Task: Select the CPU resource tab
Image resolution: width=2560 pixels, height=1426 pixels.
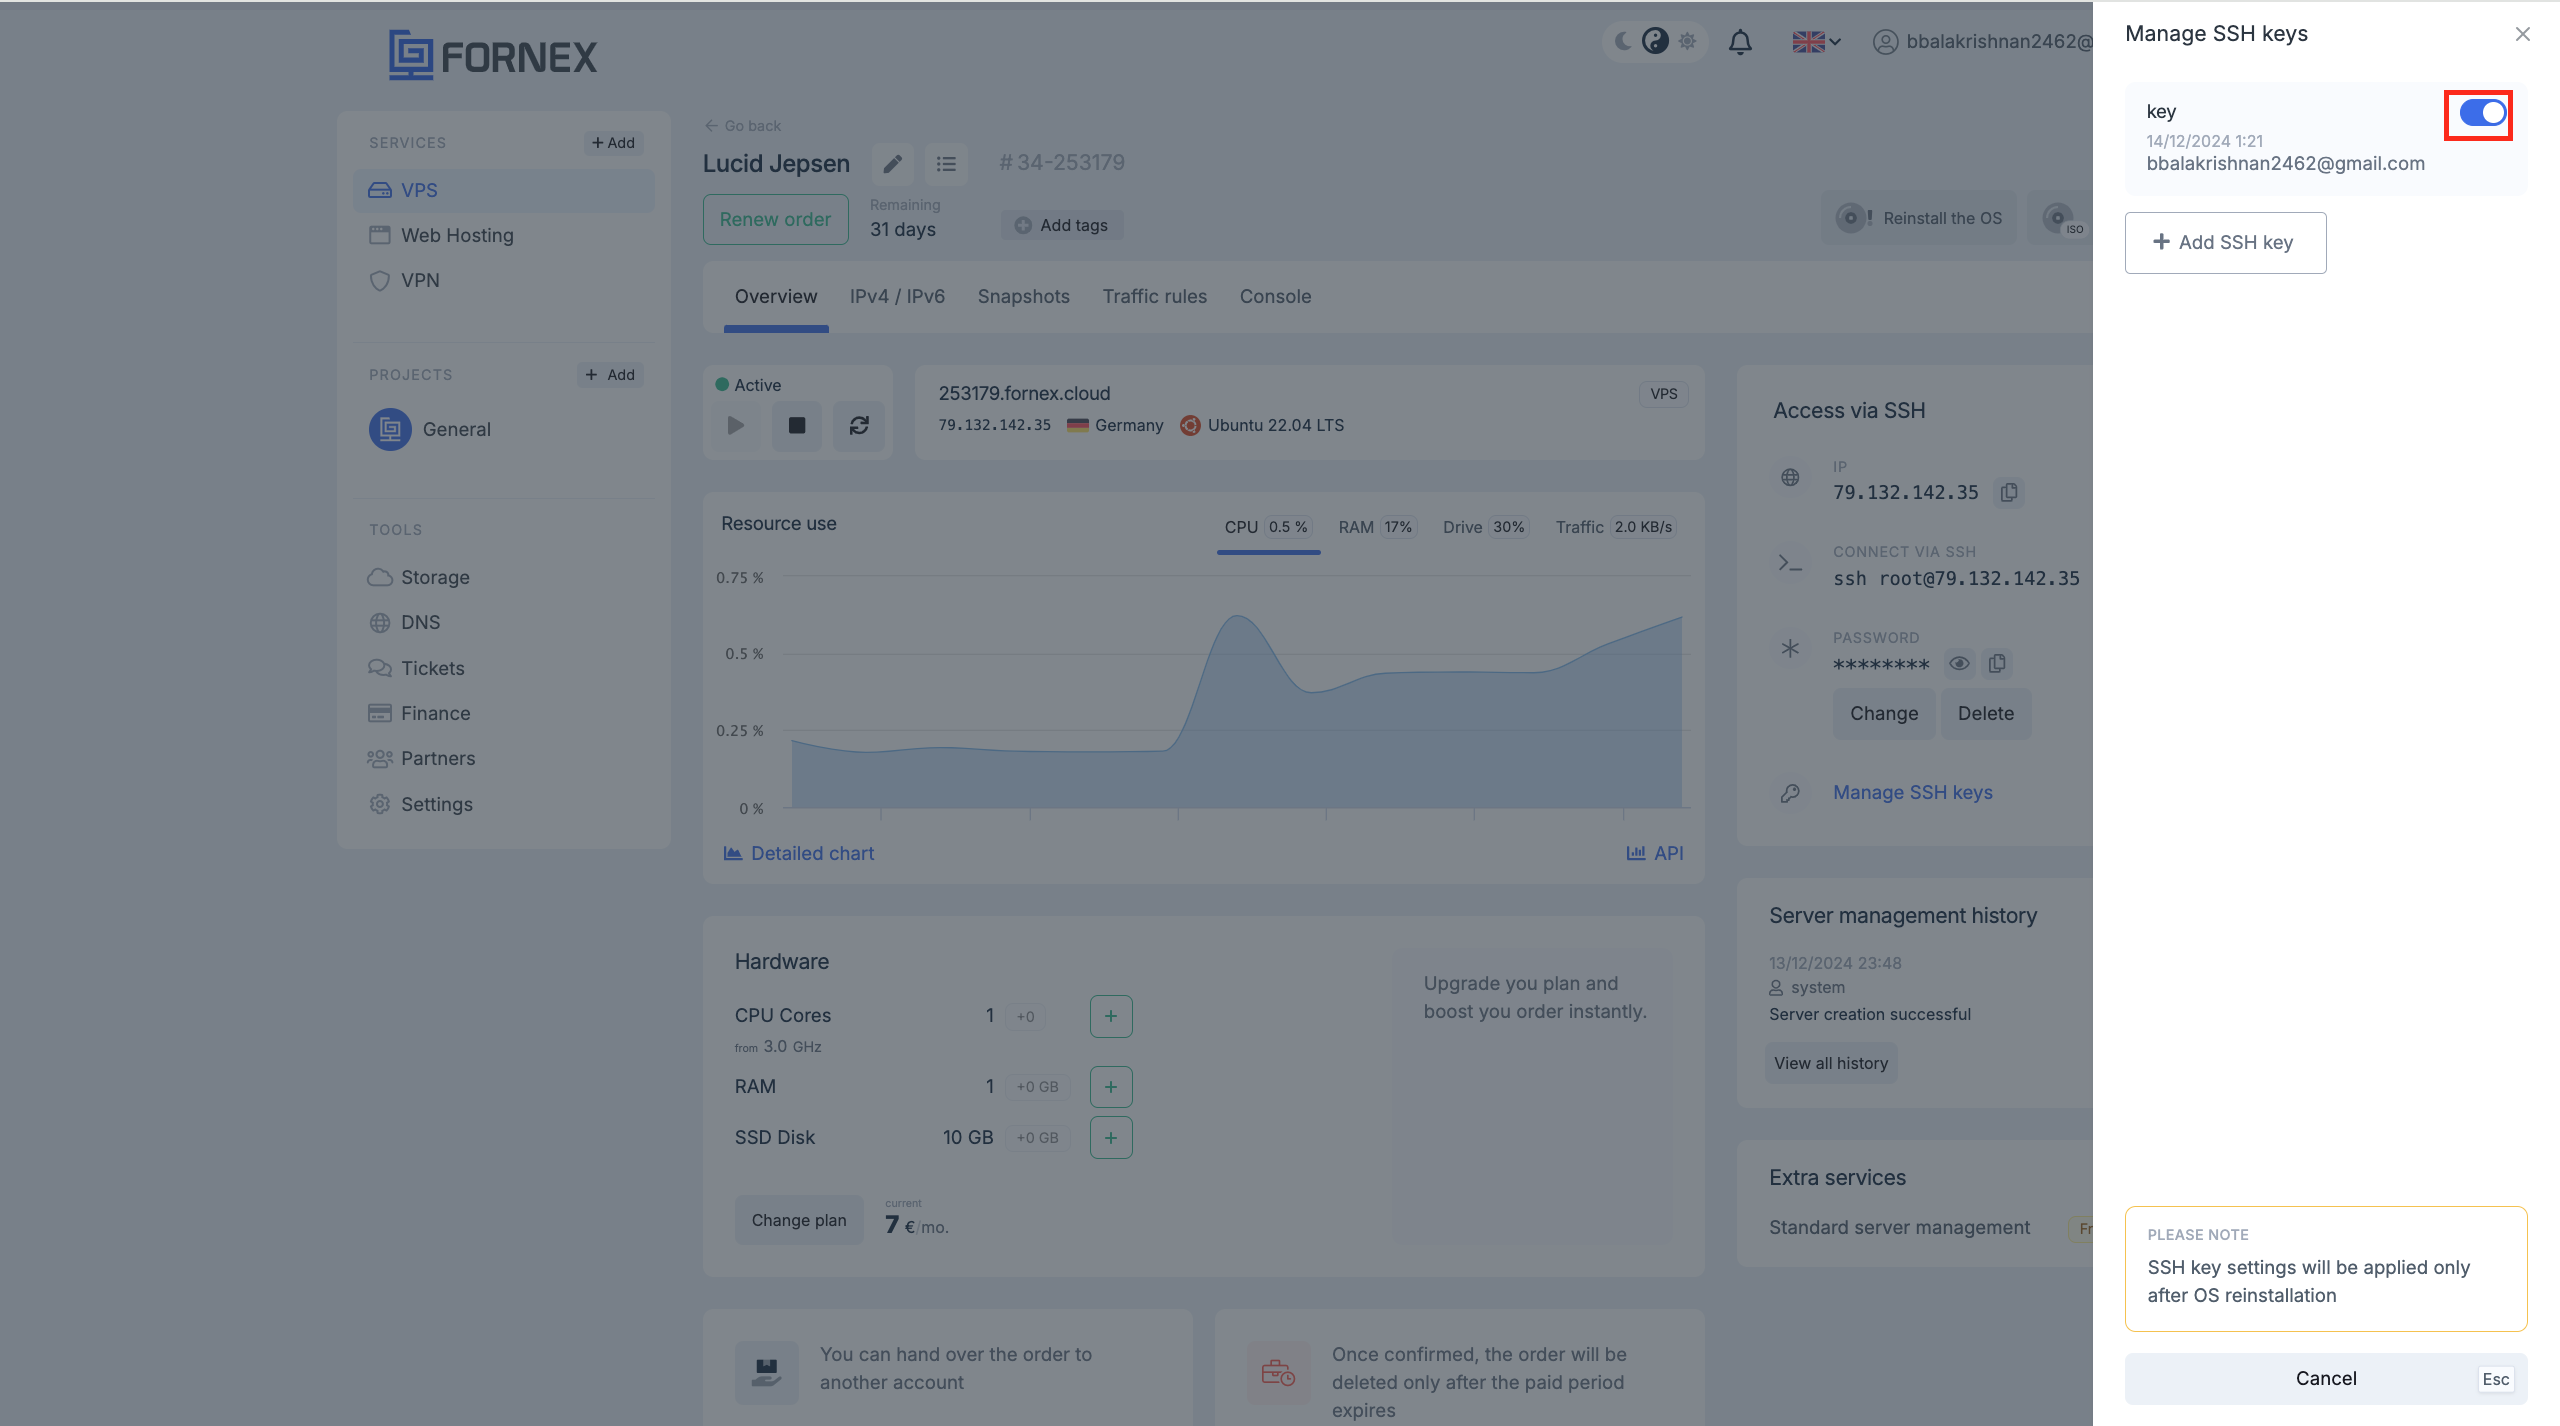Action: [1268, 527]
